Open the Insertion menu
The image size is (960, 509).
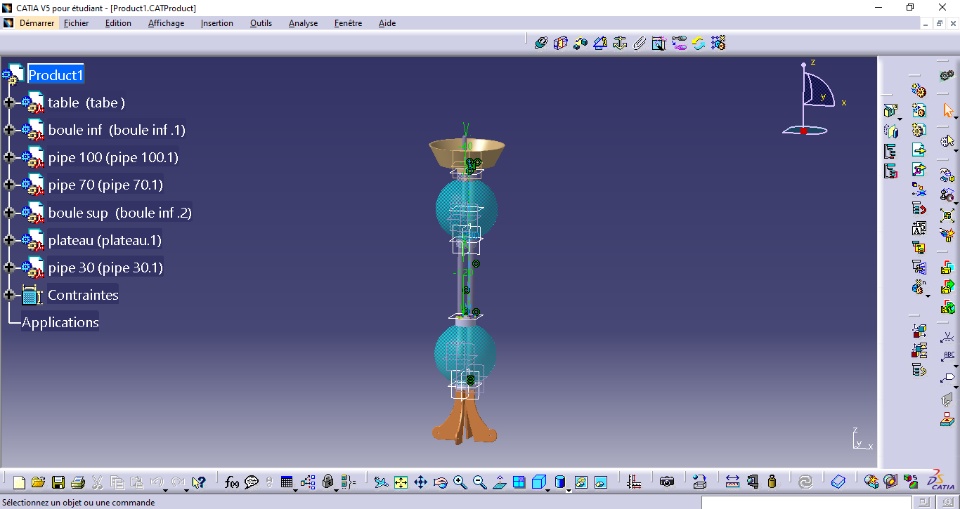[x=217, y=23]
